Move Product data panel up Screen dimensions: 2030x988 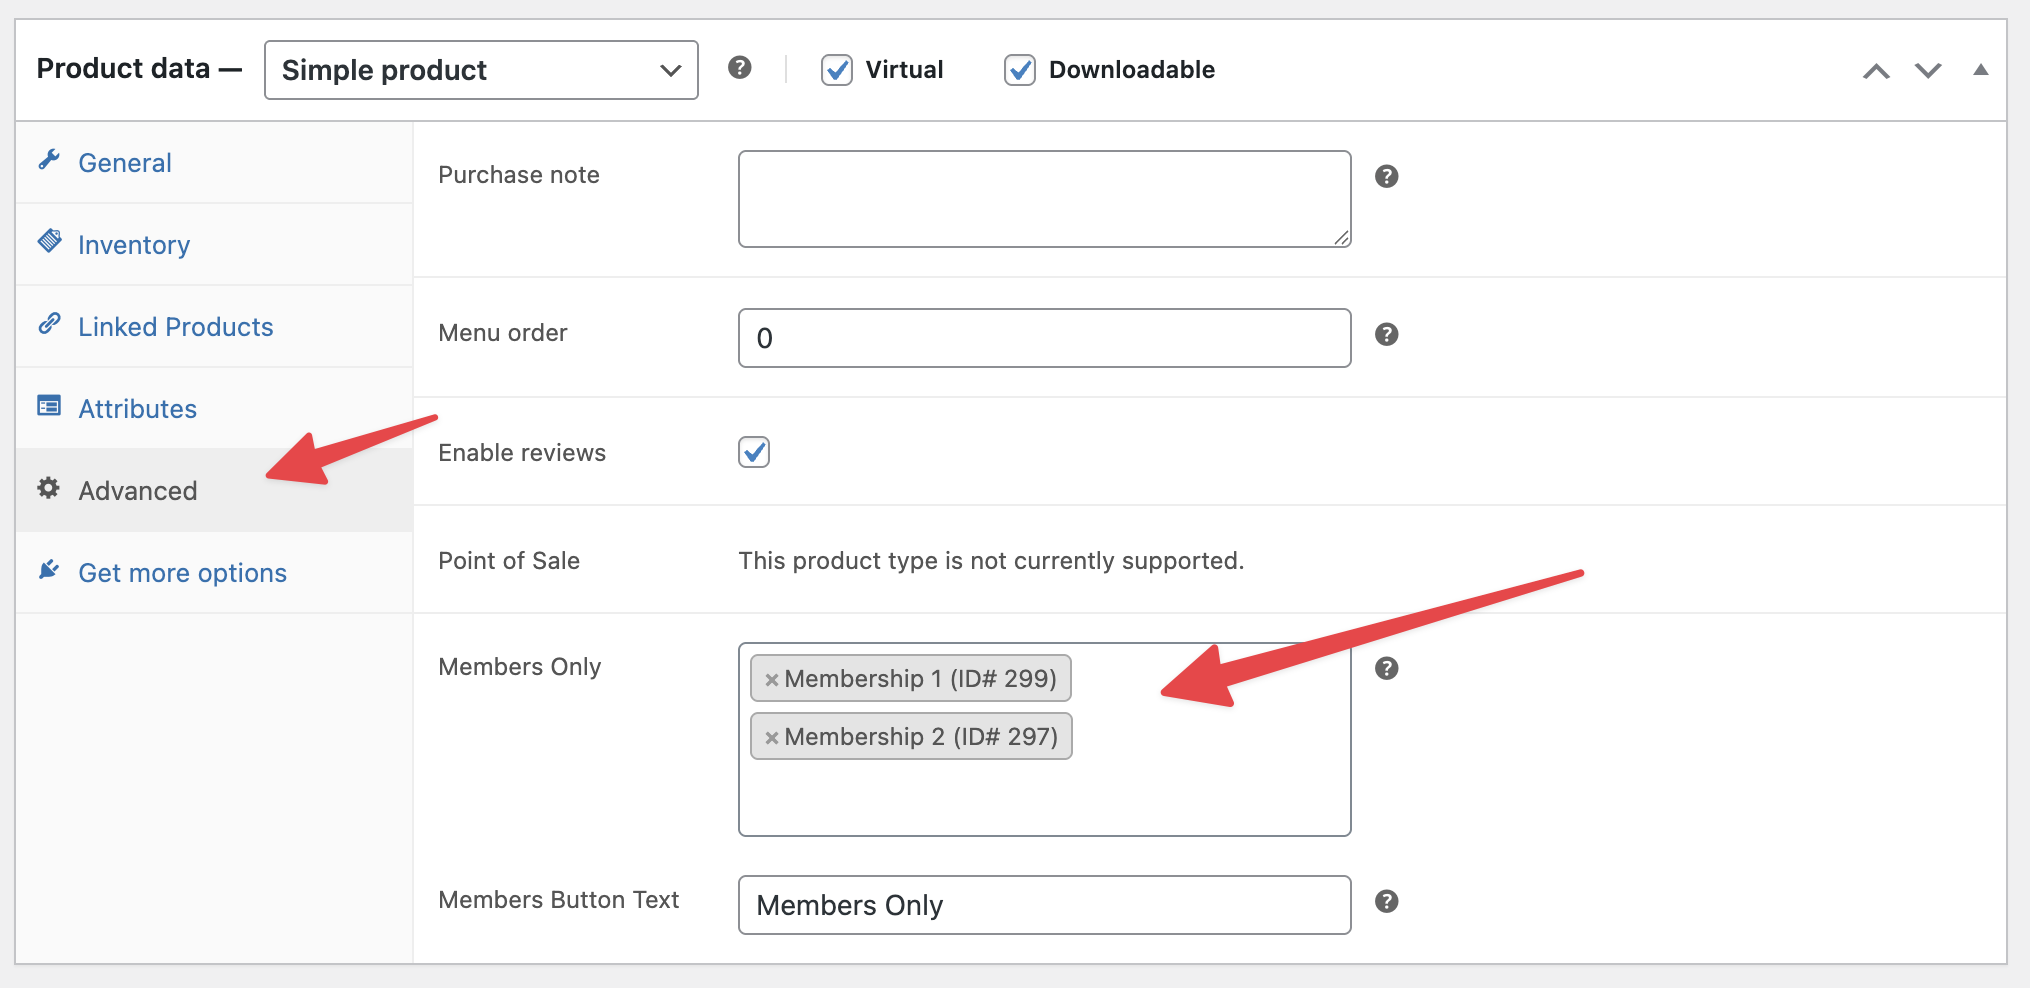[1876, 71]
